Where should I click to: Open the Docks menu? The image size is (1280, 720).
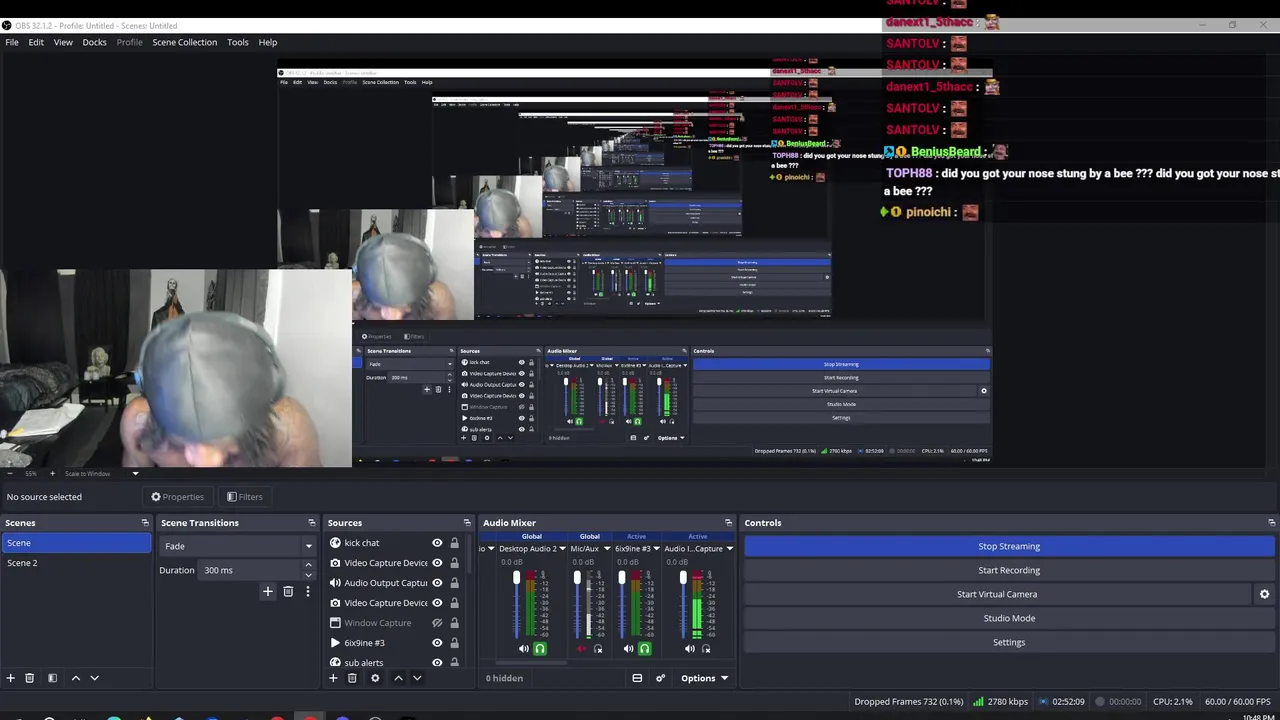click(94, 42)
